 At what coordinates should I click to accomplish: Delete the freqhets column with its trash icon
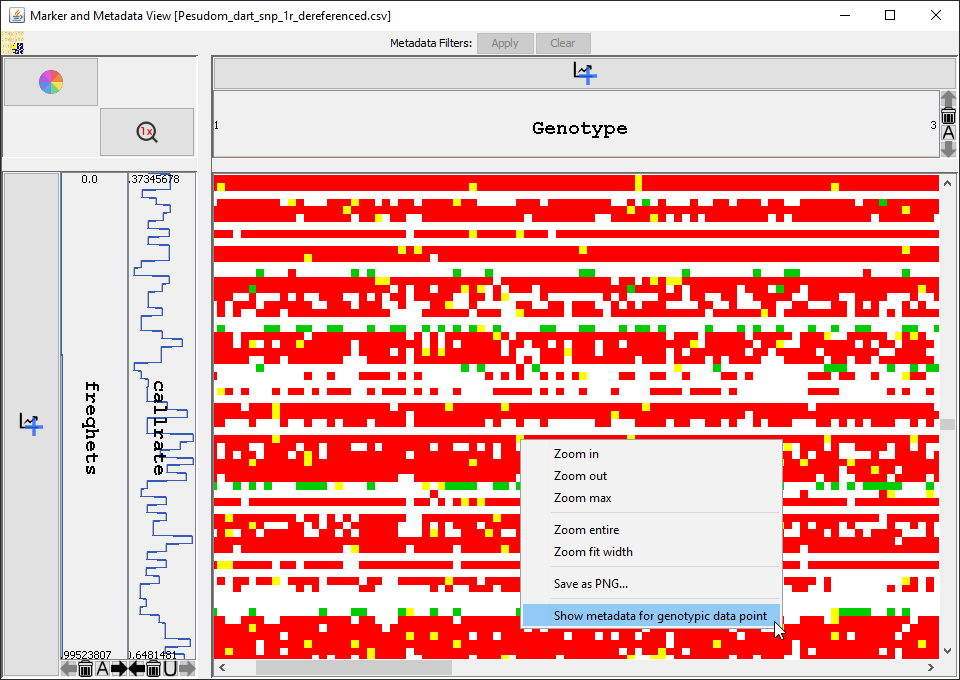click(x=86, y=668)
